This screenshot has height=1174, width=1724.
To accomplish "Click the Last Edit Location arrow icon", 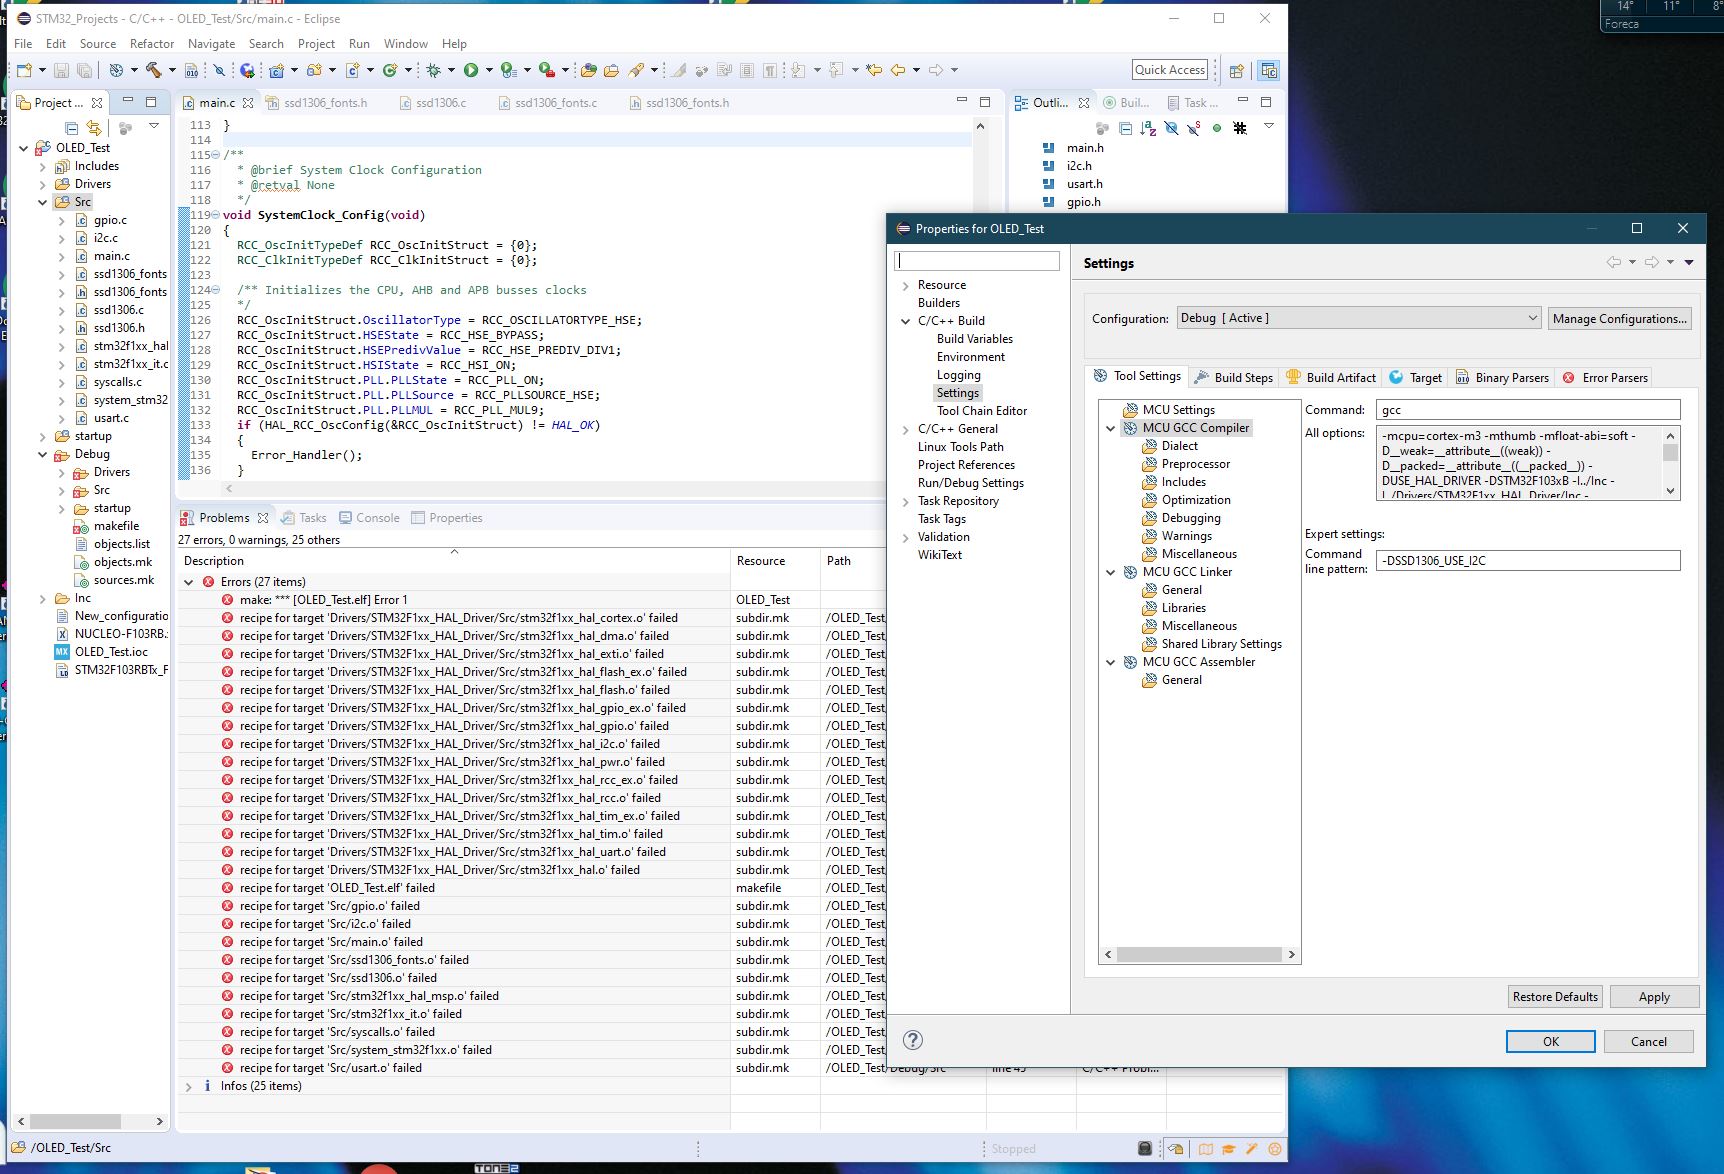I will pos(874,70).
